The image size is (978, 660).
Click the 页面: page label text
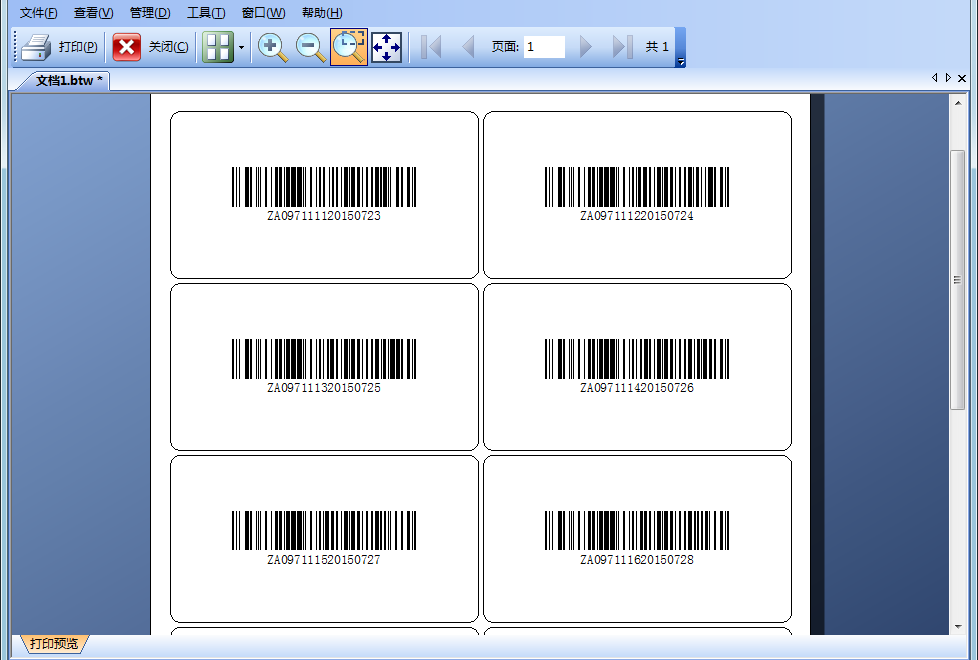point(505,47)
